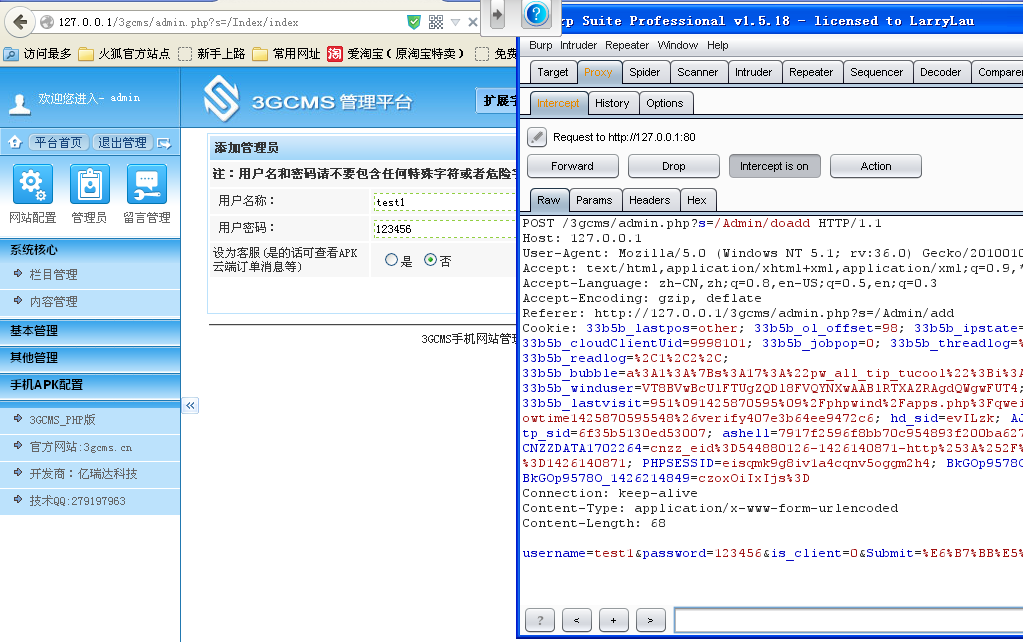Click the search help ? button
Screen dimensions: 1023x642
[540, 620]
